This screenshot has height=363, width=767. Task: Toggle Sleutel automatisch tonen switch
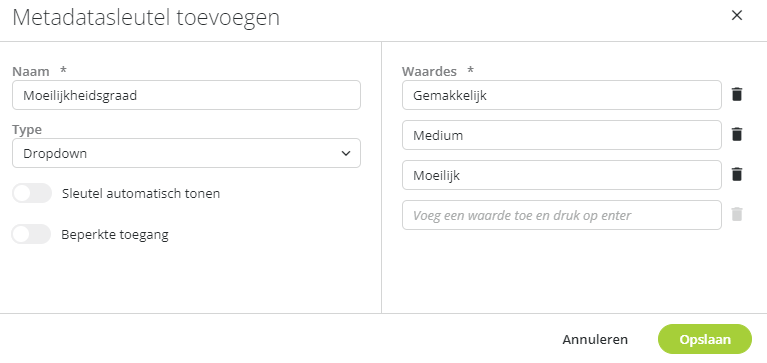32,193
